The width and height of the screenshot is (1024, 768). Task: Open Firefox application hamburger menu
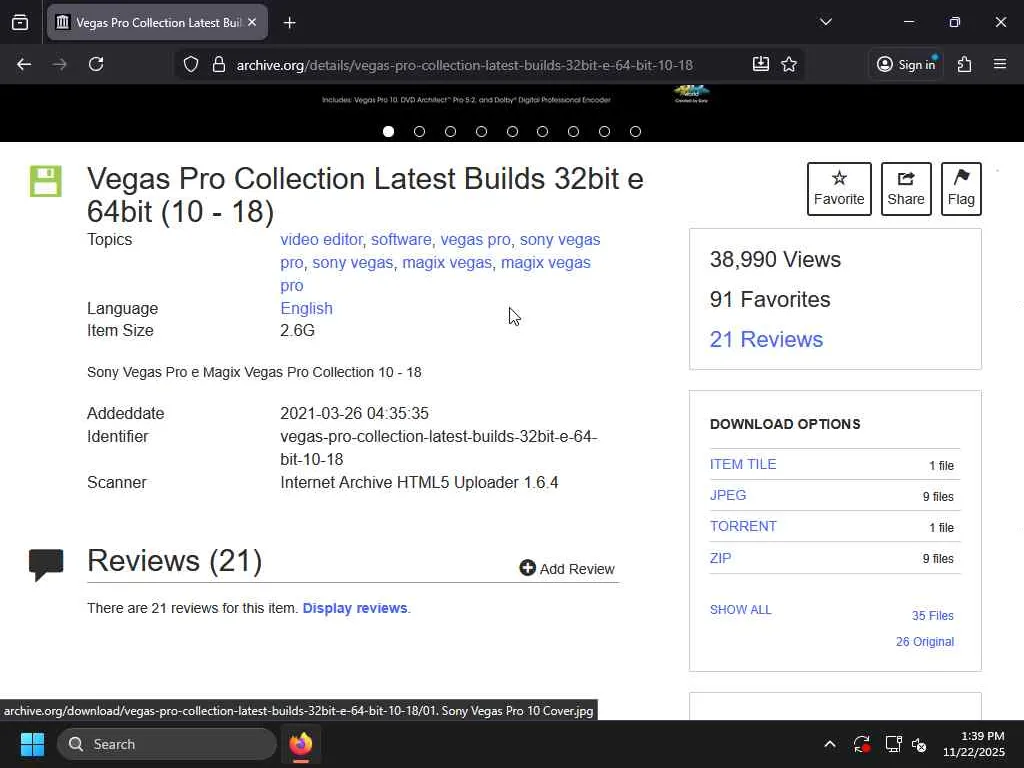click(1000, 64)
